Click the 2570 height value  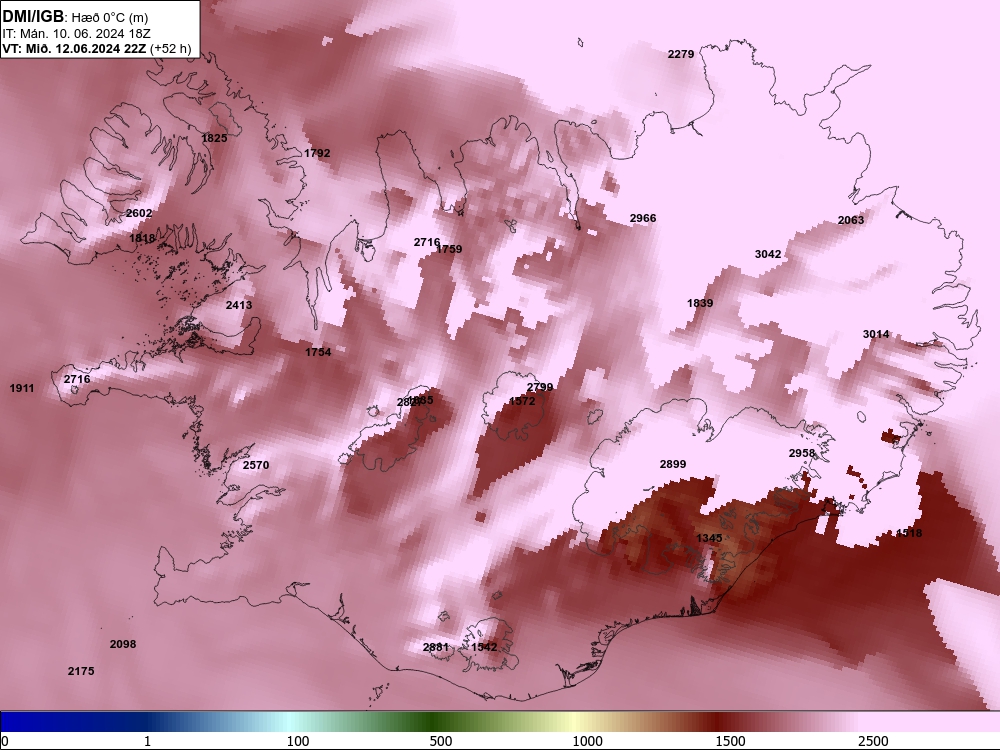256,465
